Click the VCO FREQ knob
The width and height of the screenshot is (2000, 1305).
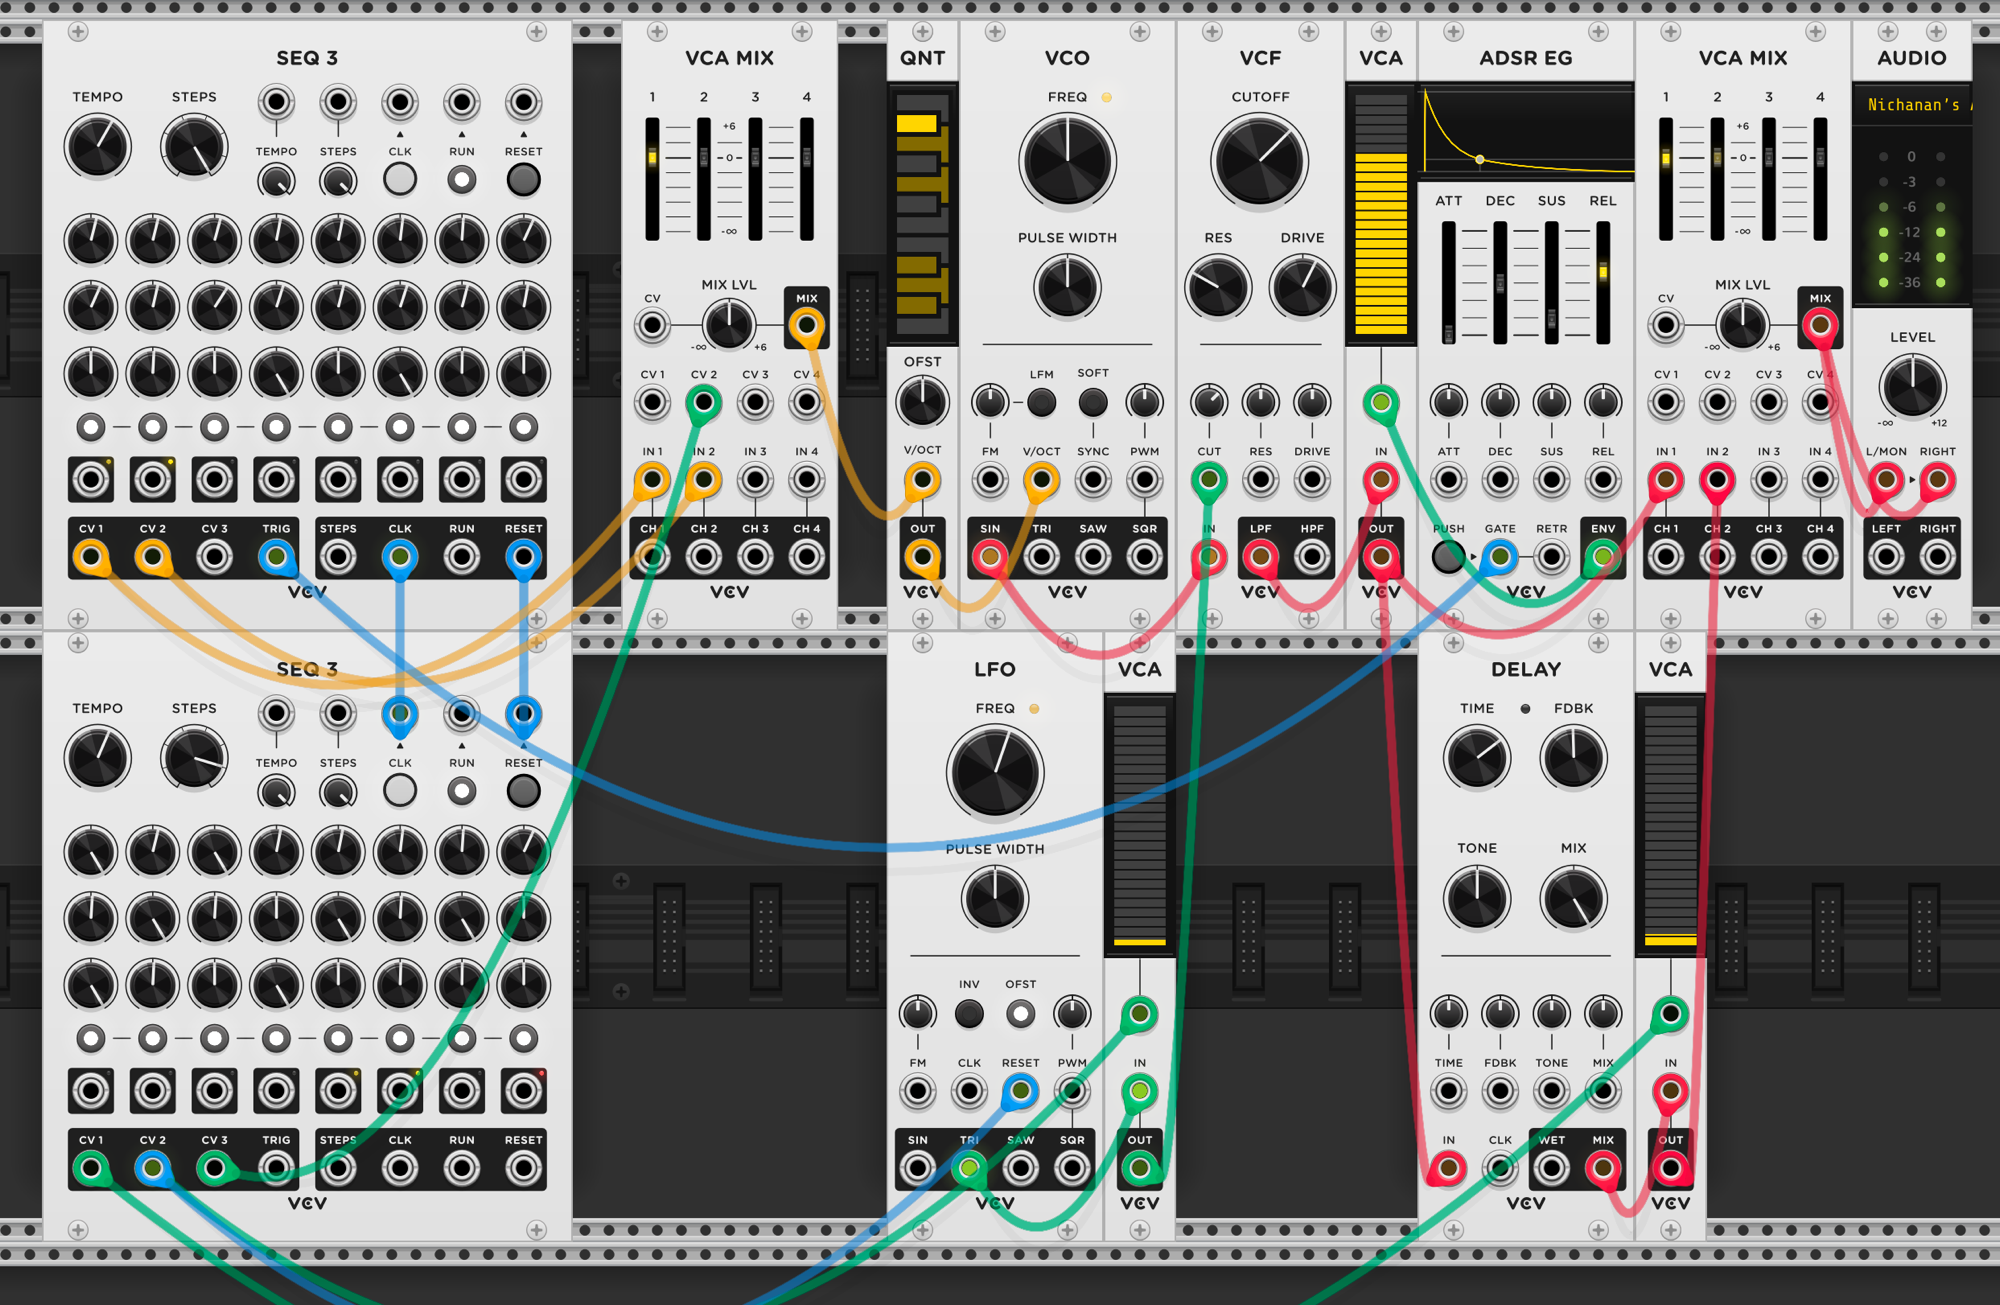pos(1067,161)
